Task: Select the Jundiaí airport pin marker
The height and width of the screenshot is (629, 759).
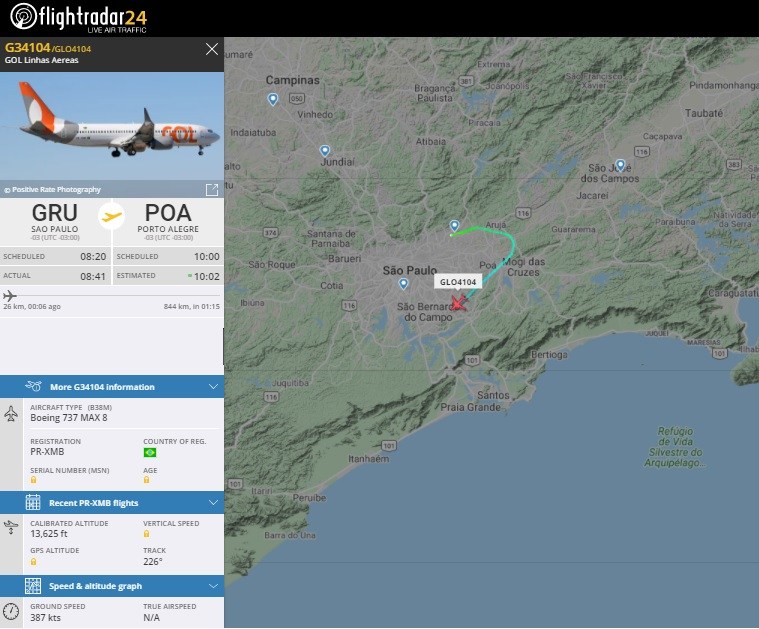Action: click(x=325, y=151)
